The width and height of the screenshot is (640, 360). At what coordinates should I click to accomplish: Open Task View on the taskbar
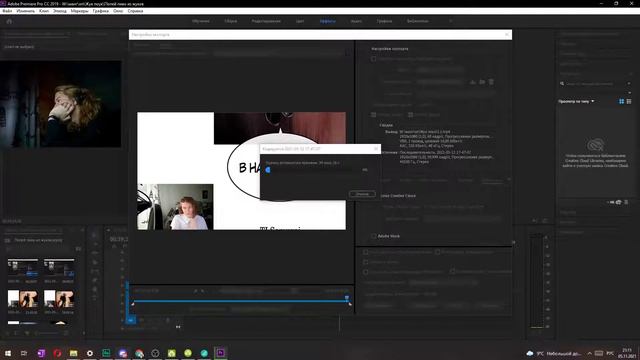[24, 353]
